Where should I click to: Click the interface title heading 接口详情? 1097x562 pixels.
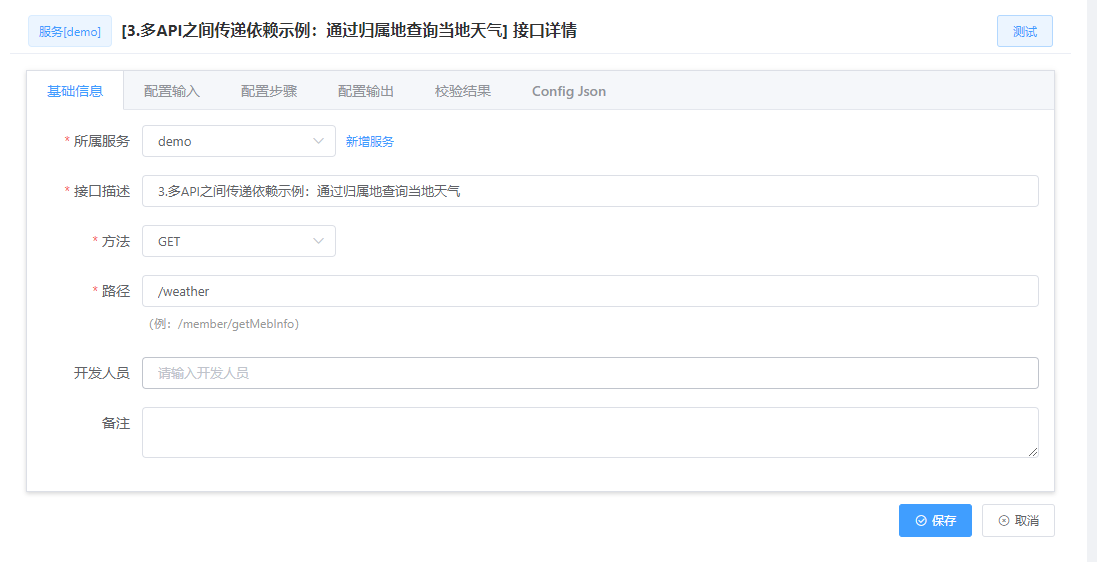tap(349, 31)
